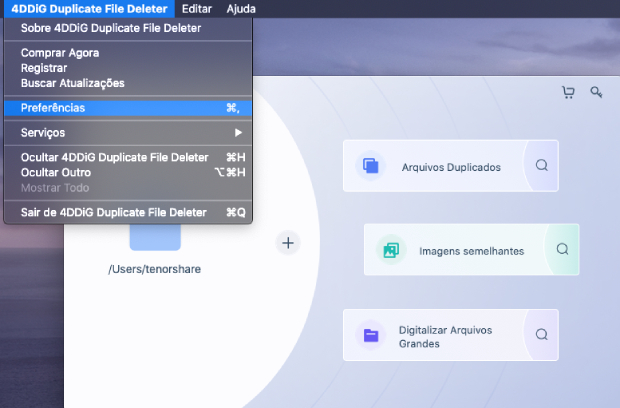Open Preferências from the app menu

pos(53,108)
